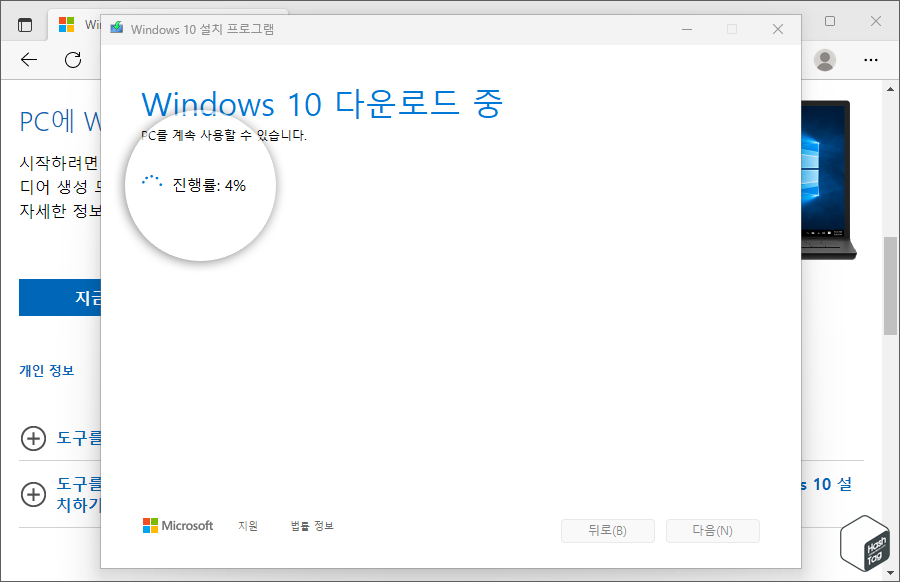Maximize the browser window

[830, 21]
